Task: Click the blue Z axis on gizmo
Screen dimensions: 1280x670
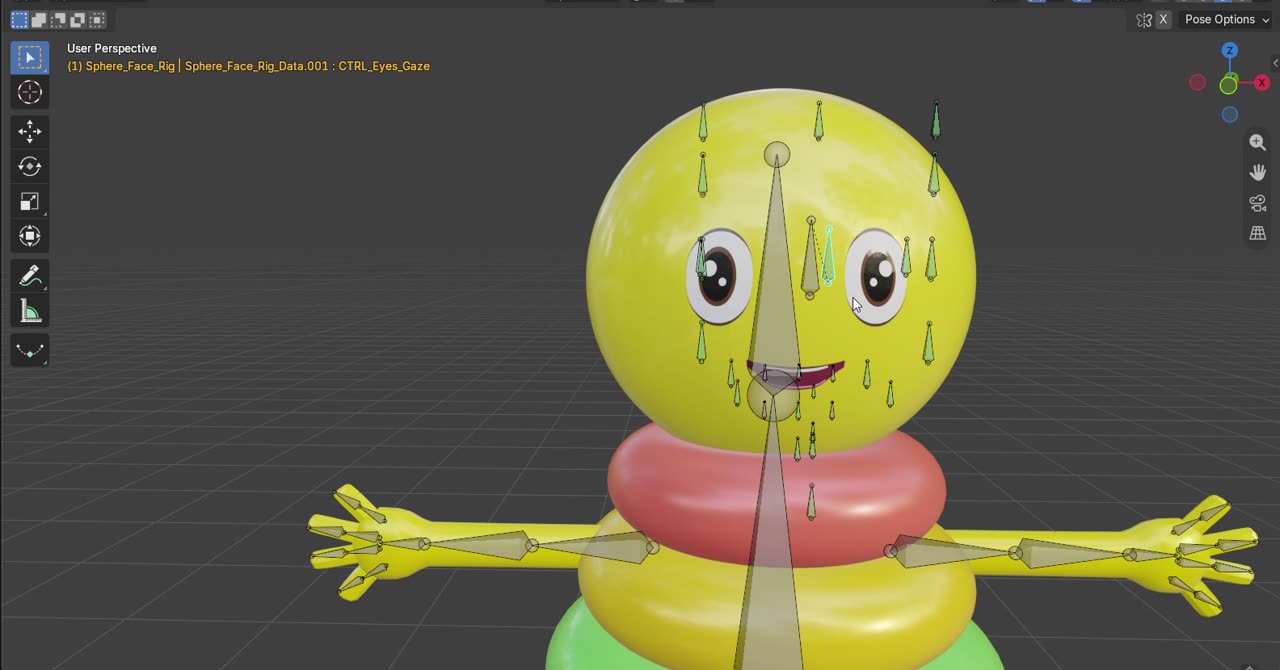Action: click(x=1230, y=50)
